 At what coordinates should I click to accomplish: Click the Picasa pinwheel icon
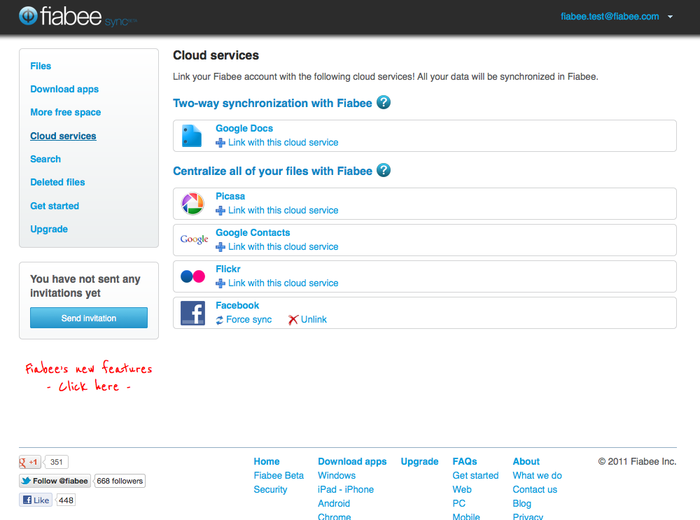coord(193,204)
